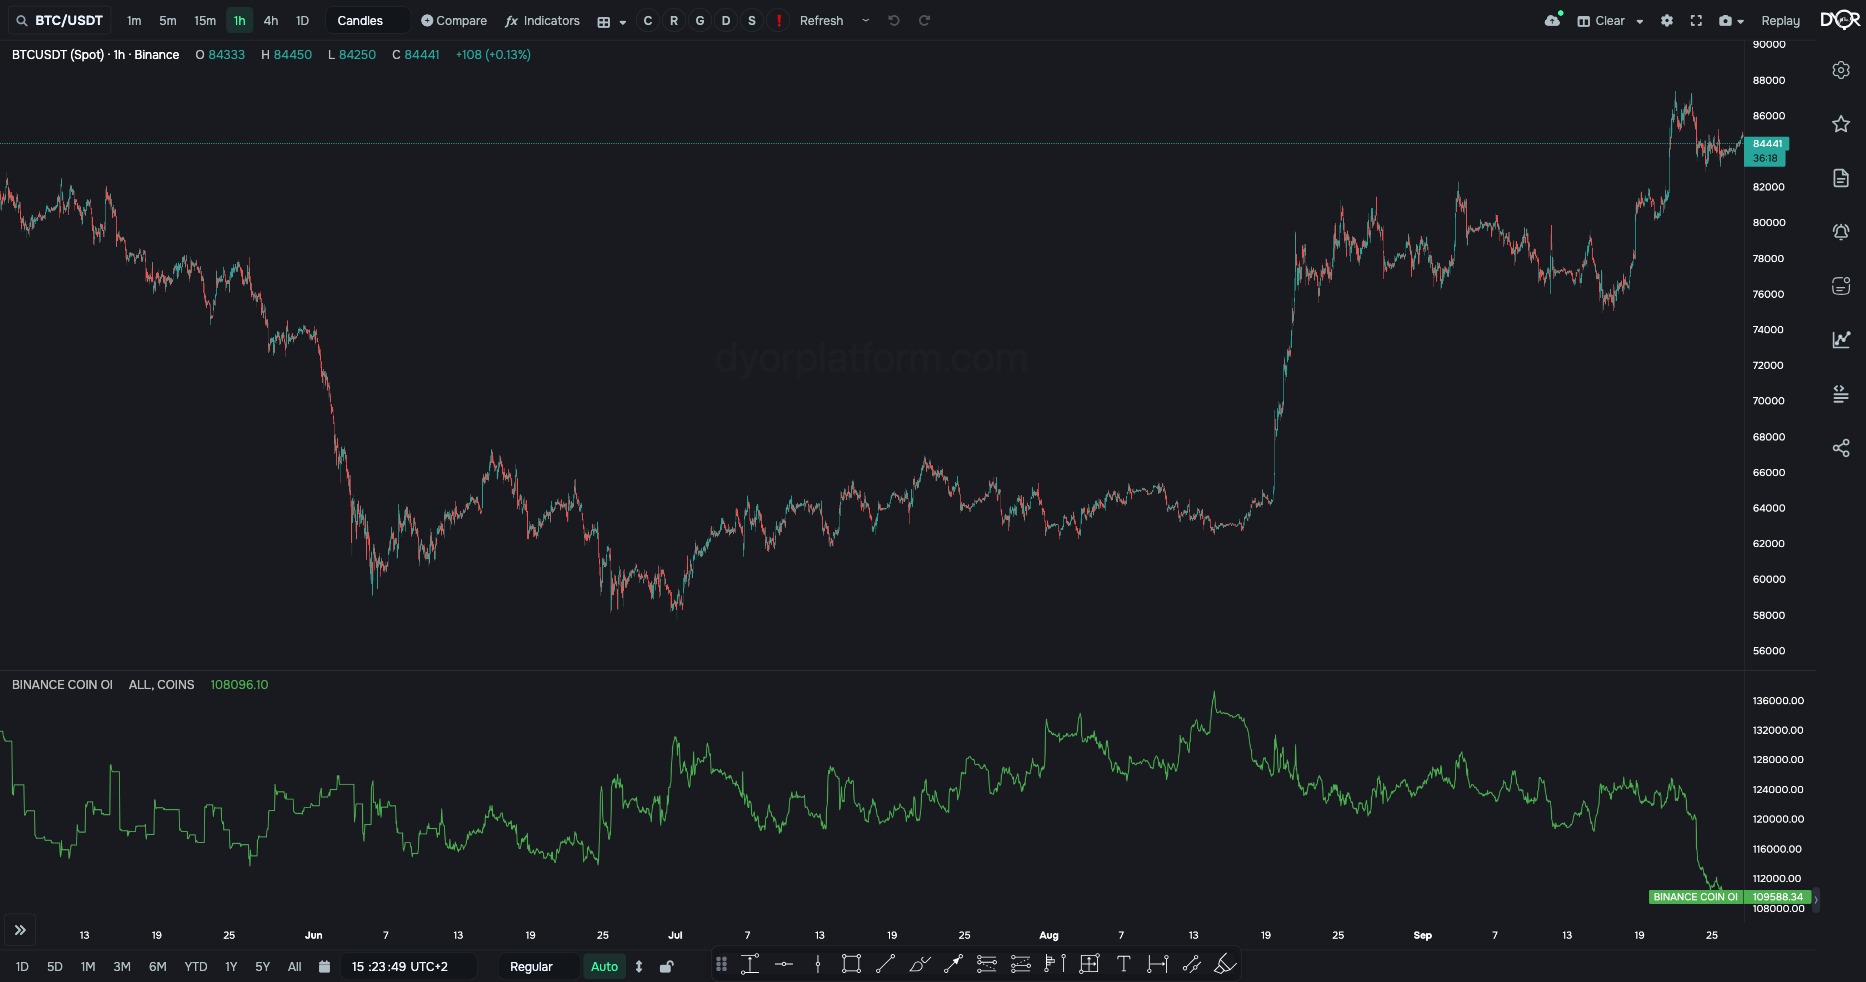Image resolution: width=1866 pixels, height=982 pixels.
Task: Start bar Replay mode
Action: pos(1780,20)
